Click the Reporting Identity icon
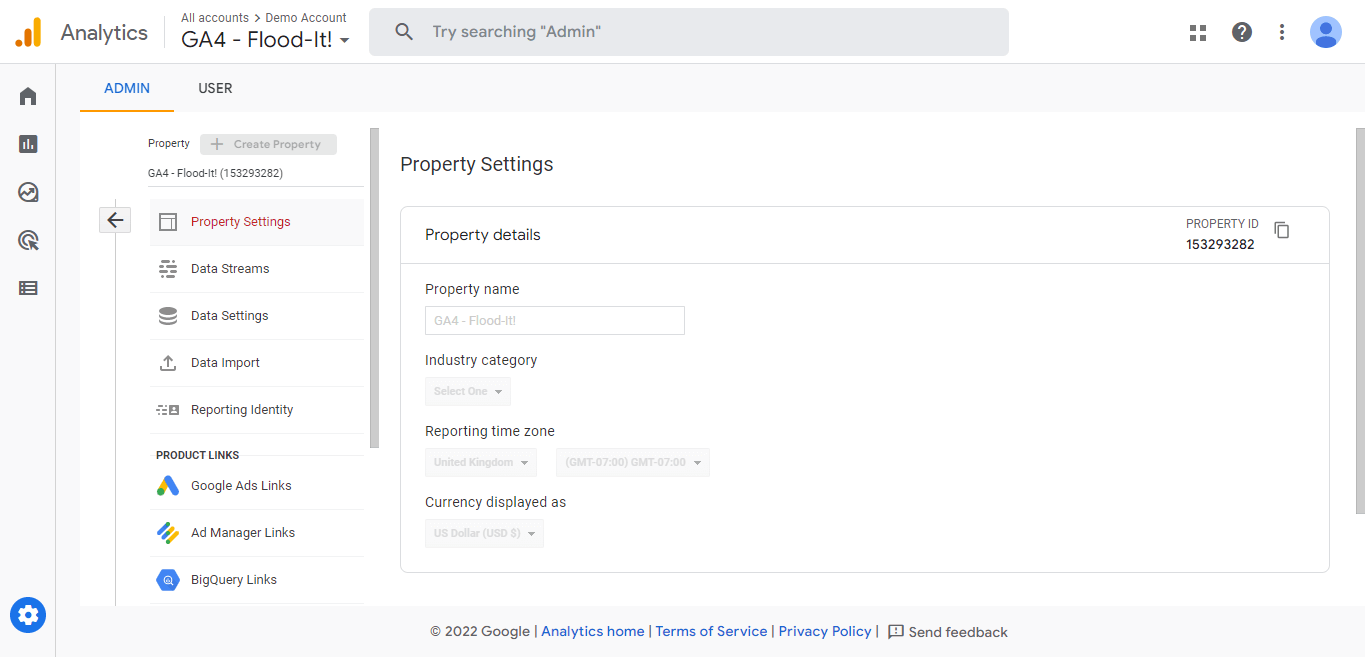Viewport: 1365px width, 657px height. [x=168, y=410]
